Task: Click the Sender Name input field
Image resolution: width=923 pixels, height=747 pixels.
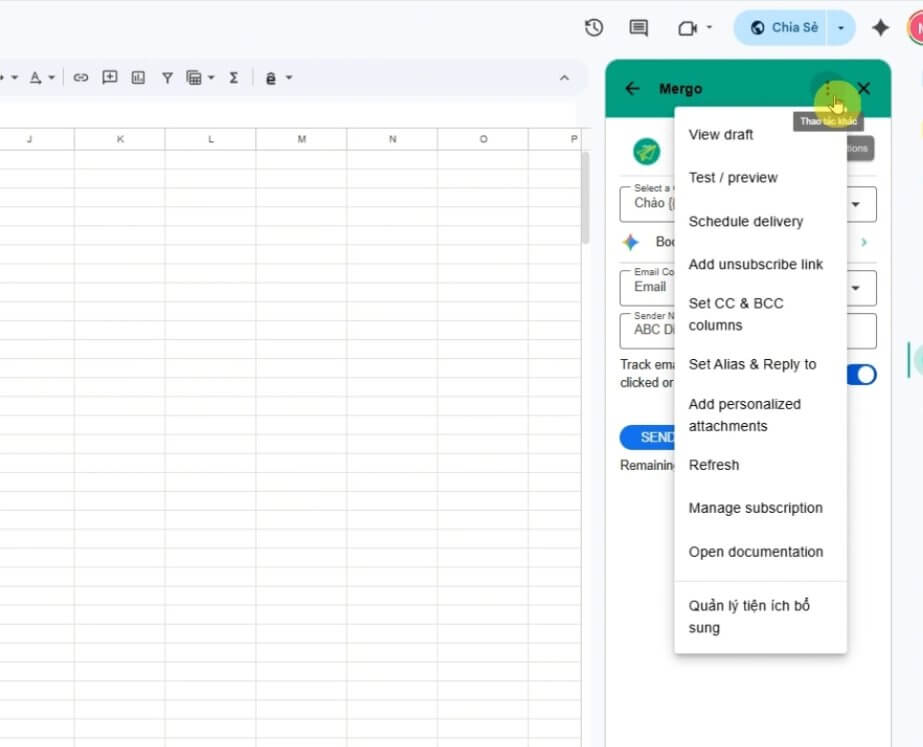Action: [748, 330]
